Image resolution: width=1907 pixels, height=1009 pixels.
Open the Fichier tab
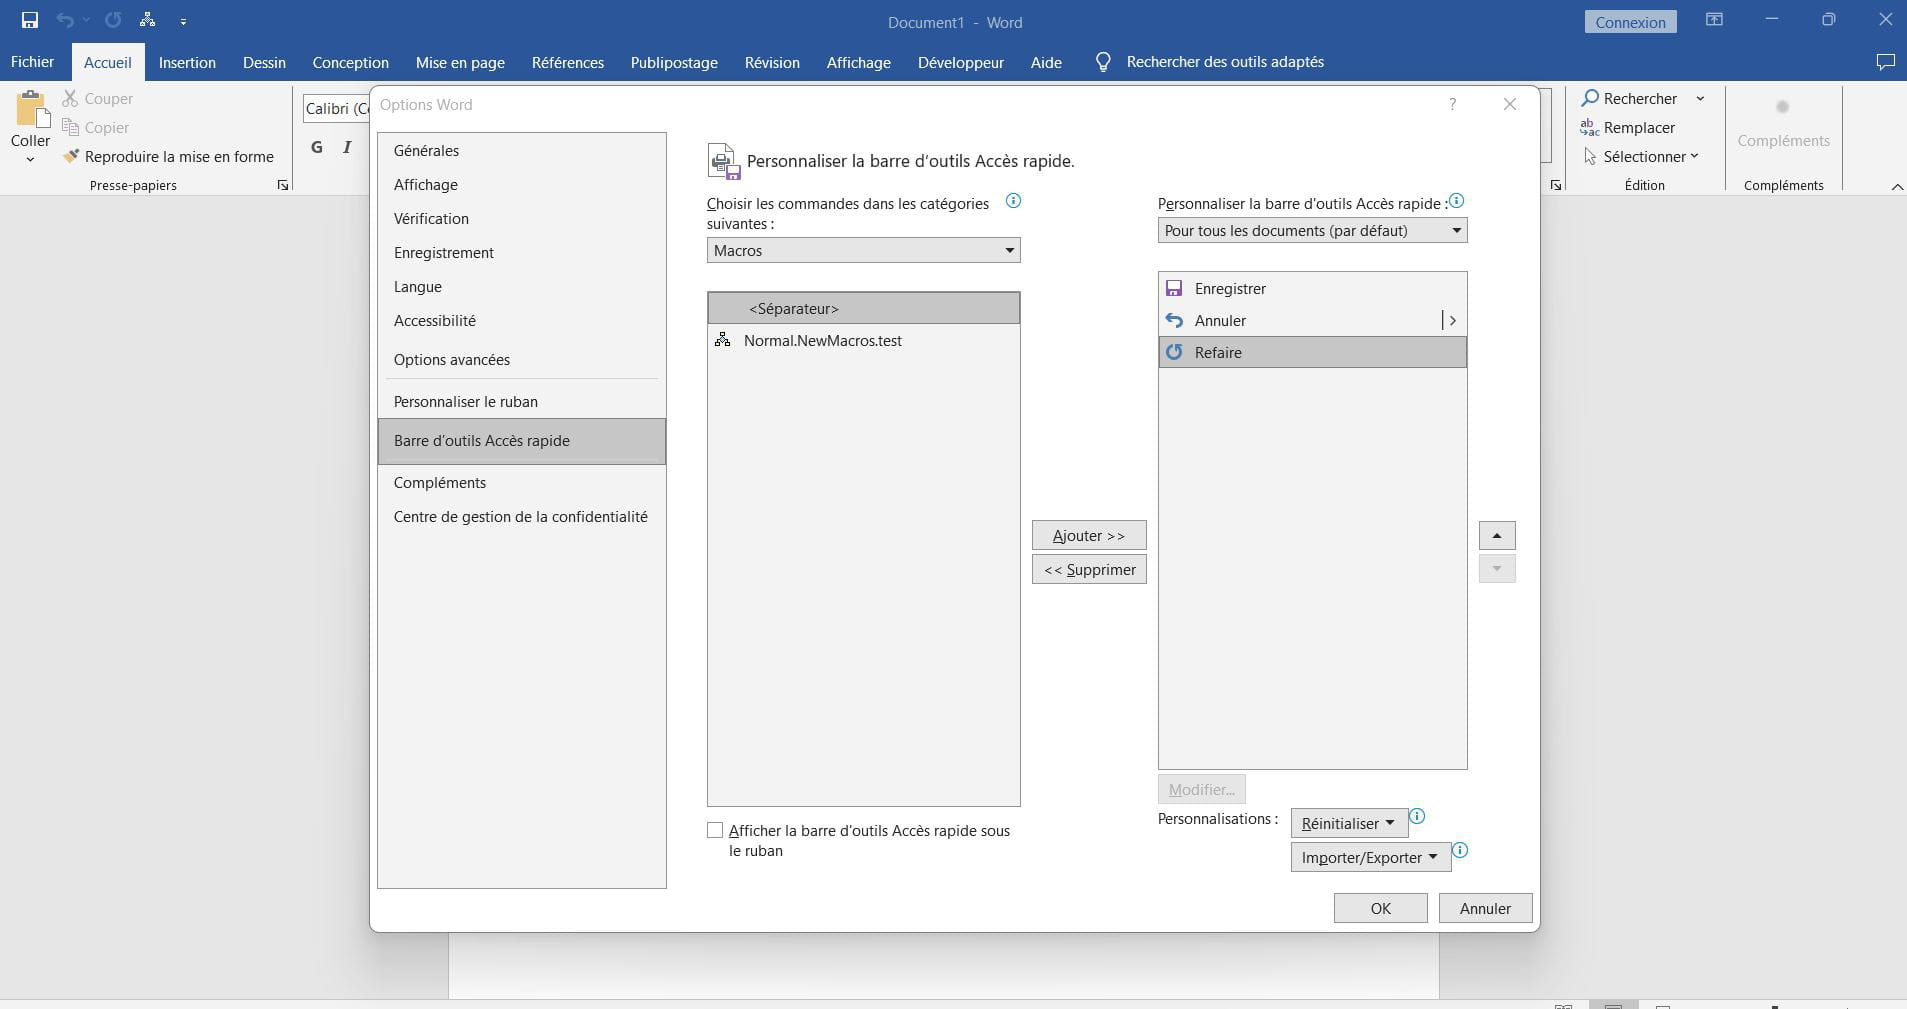[32, 62]
